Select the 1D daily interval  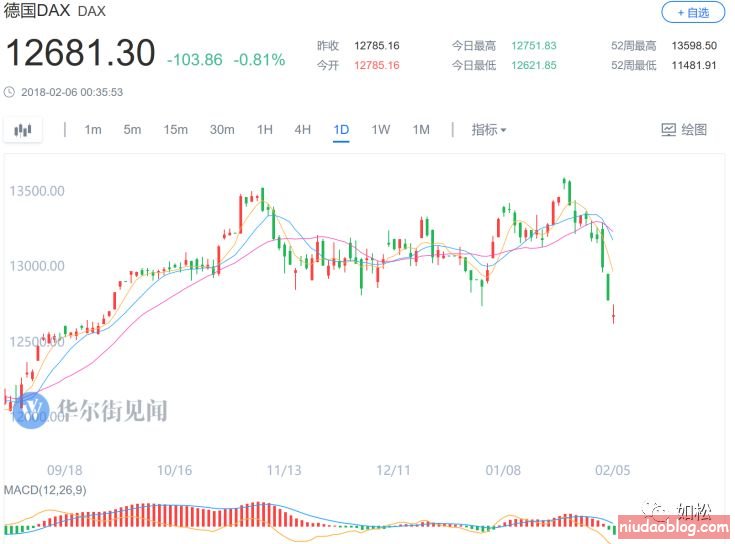point(341,129)
